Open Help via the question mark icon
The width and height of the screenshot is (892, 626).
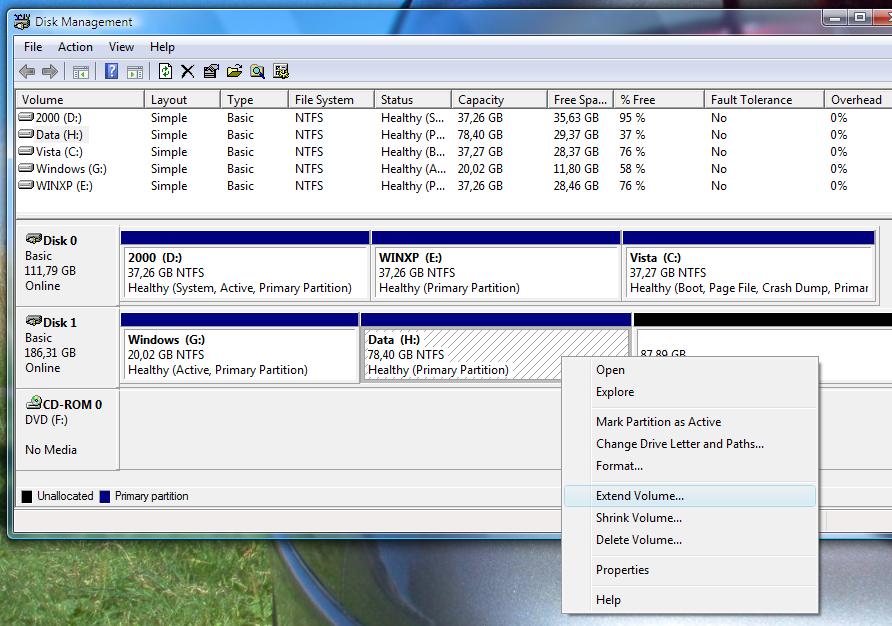[112, 71]
